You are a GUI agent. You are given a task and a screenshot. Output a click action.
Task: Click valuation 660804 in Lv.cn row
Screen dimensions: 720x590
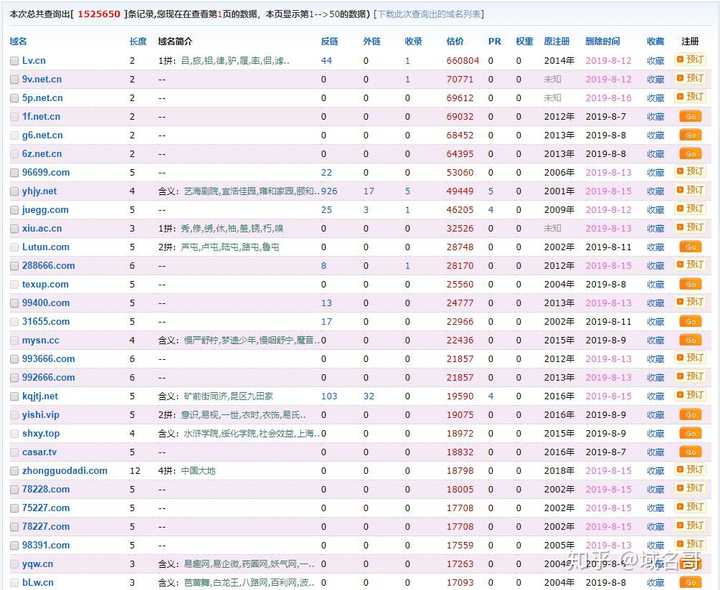pos(463,61)
